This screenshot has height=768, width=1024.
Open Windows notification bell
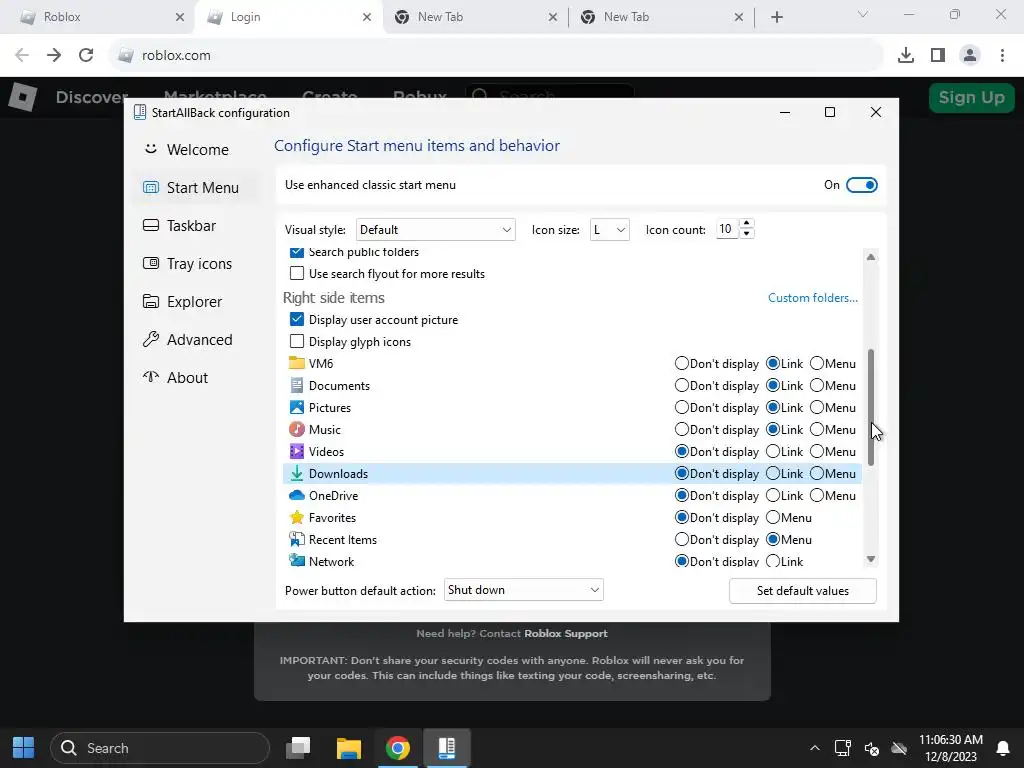coord(1002,748)
